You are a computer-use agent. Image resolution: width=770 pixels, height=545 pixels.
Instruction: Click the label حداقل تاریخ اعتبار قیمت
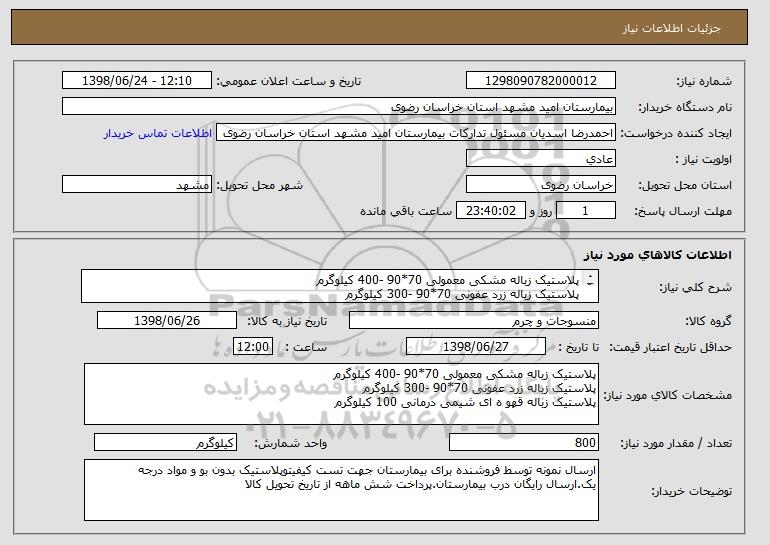[x=671, y=348]
